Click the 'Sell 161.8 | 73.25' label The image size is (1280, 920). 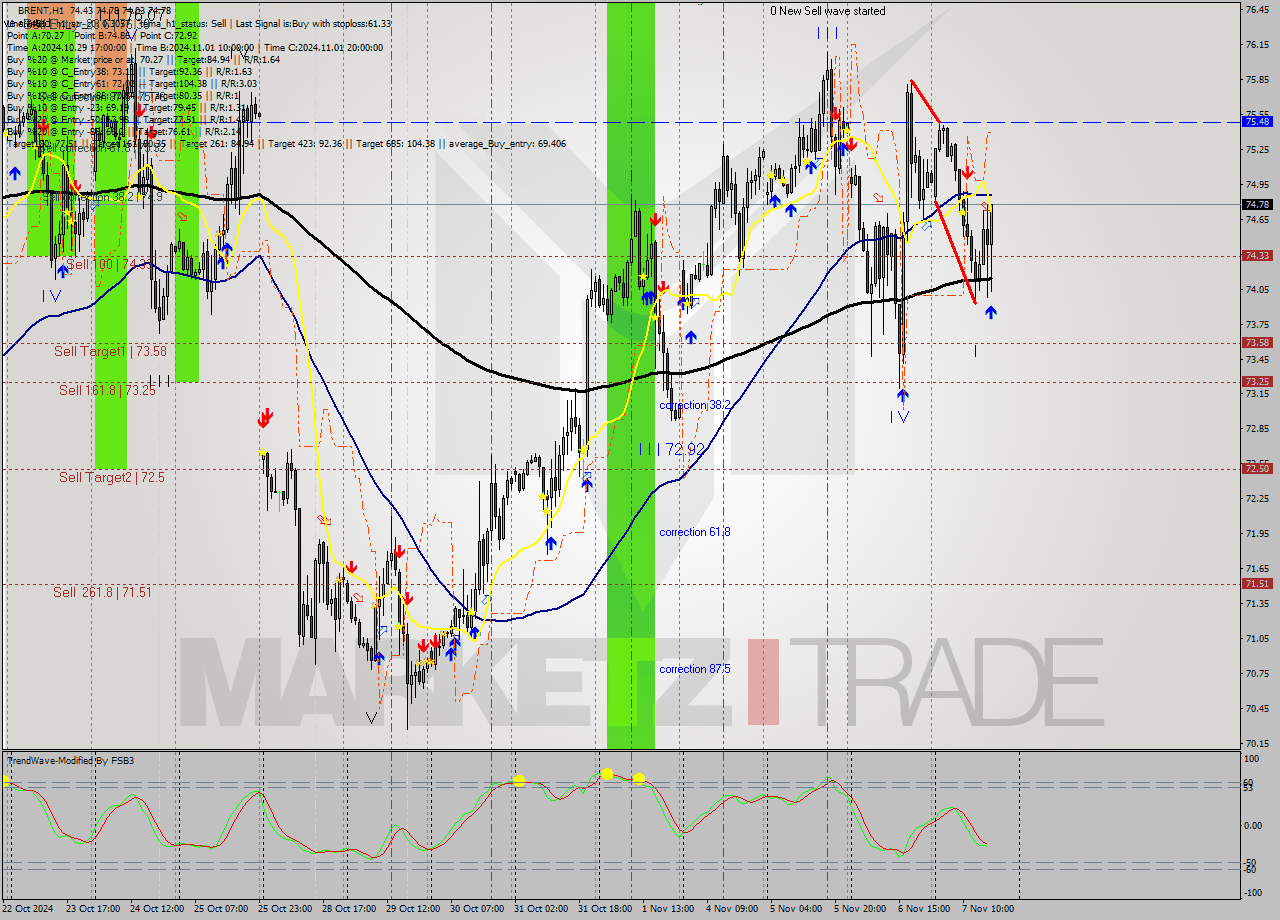(x=107, y=390)
